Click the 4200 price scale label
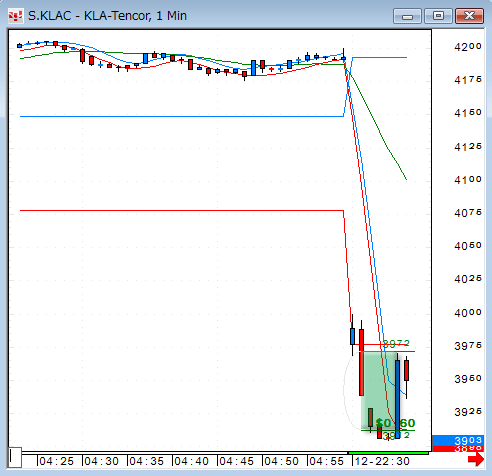The image size is (492, 476). (x=468, y=47)
